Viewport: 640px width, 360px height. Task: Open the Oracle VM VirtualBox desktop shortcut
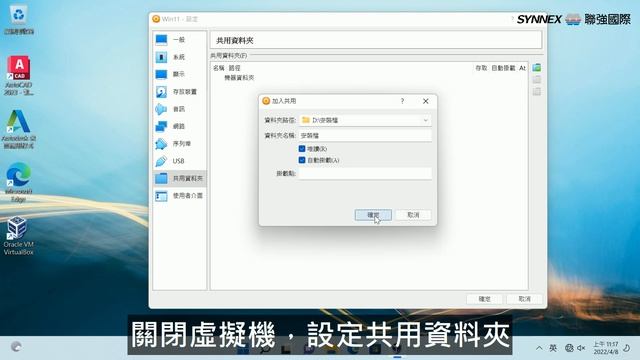point(19,236)
